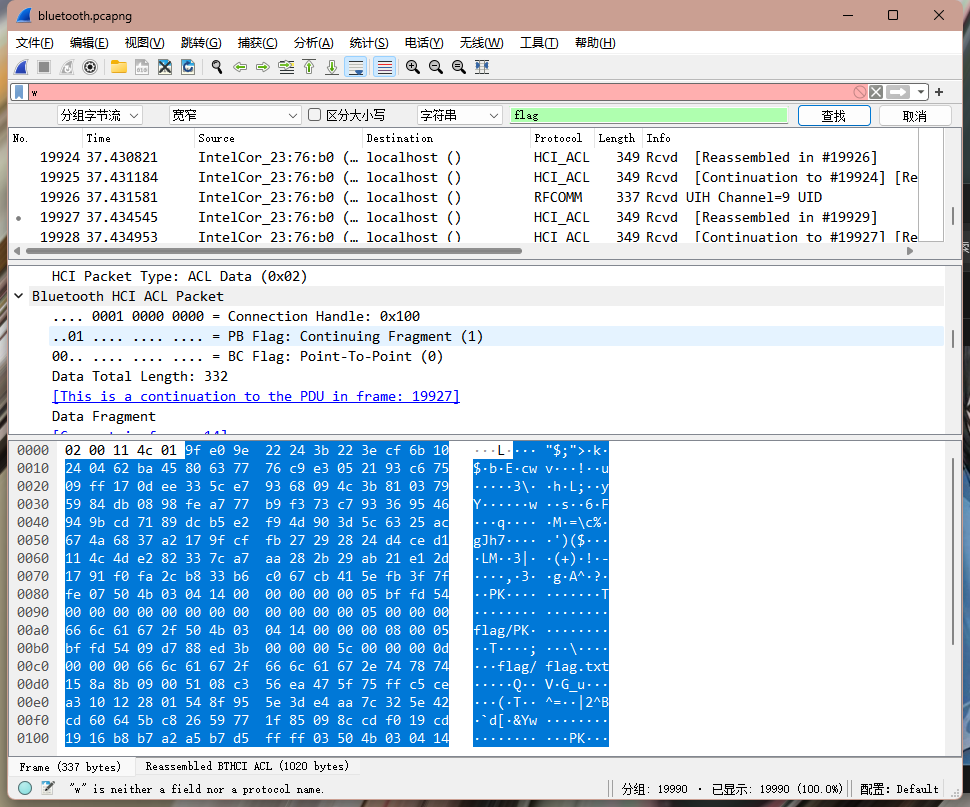Switch to Reassembled BTHCI ACL tab
970x807 pixels.
click(247, 766)
